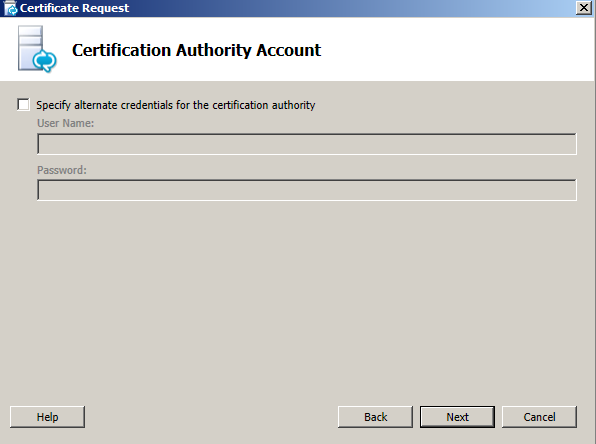This screenshot has height=444, width=596.
Task: Cancel the certificate request wizard
Action: point(539,417)
